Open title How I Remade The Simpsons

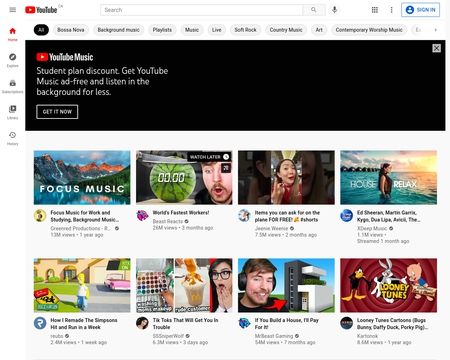tap(84, 323)
